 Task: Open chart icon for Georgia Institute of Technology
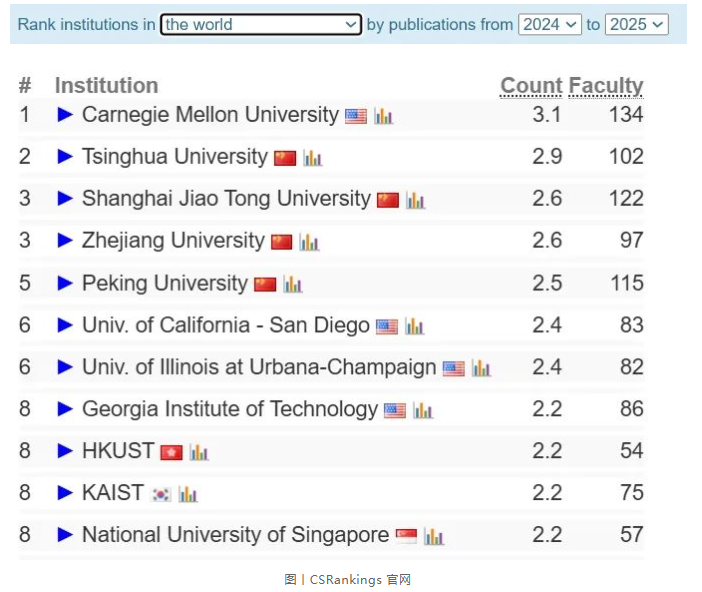423,410
